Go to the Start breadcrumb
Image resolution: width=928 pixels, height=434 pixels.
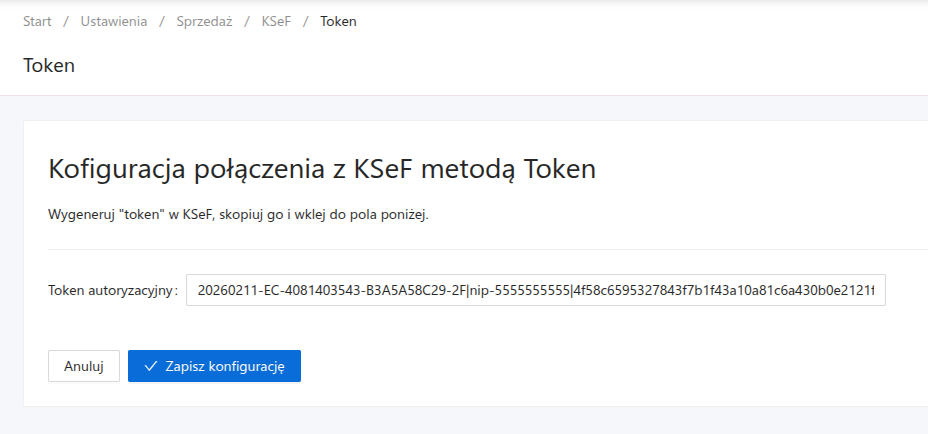37,21
